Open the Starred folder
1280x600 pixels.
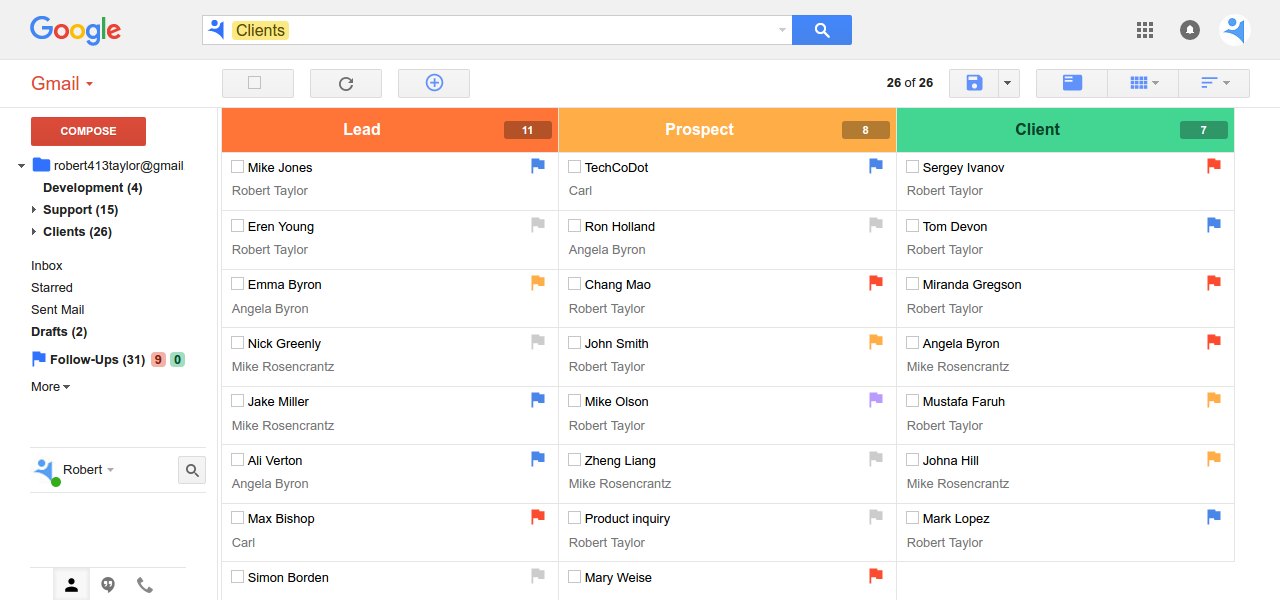pyautogui.click(x=52, y=288)
